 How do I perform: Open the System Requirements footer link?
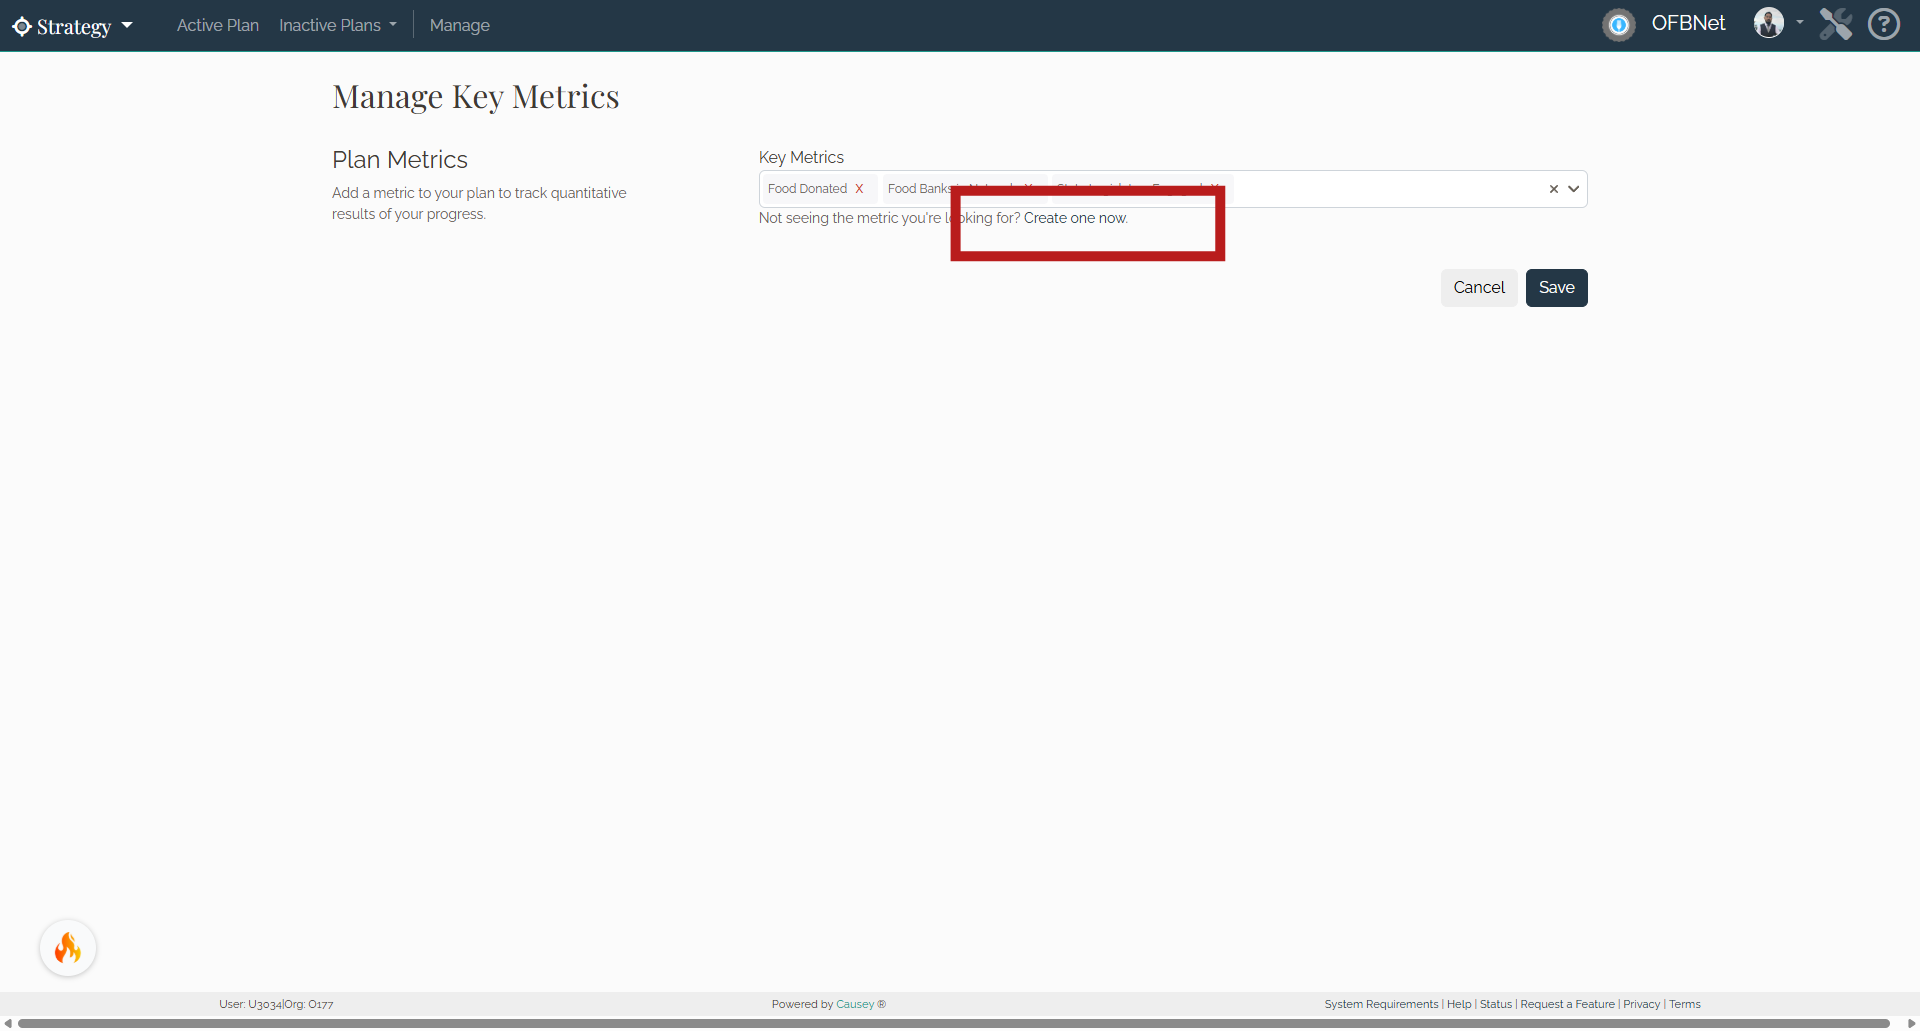pyautogui.click(x=1381, y=1004)
